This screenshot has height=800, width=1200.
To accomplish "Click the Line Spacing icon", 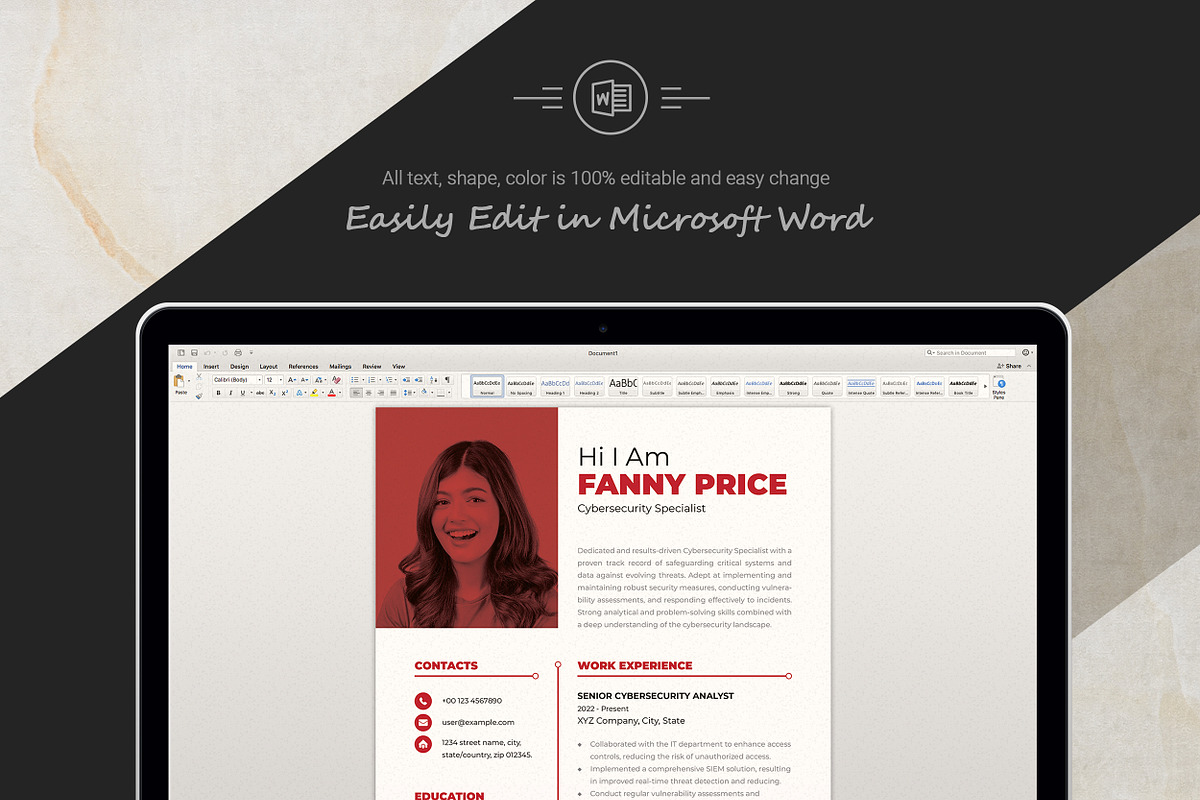I will (x=406, y=393).
